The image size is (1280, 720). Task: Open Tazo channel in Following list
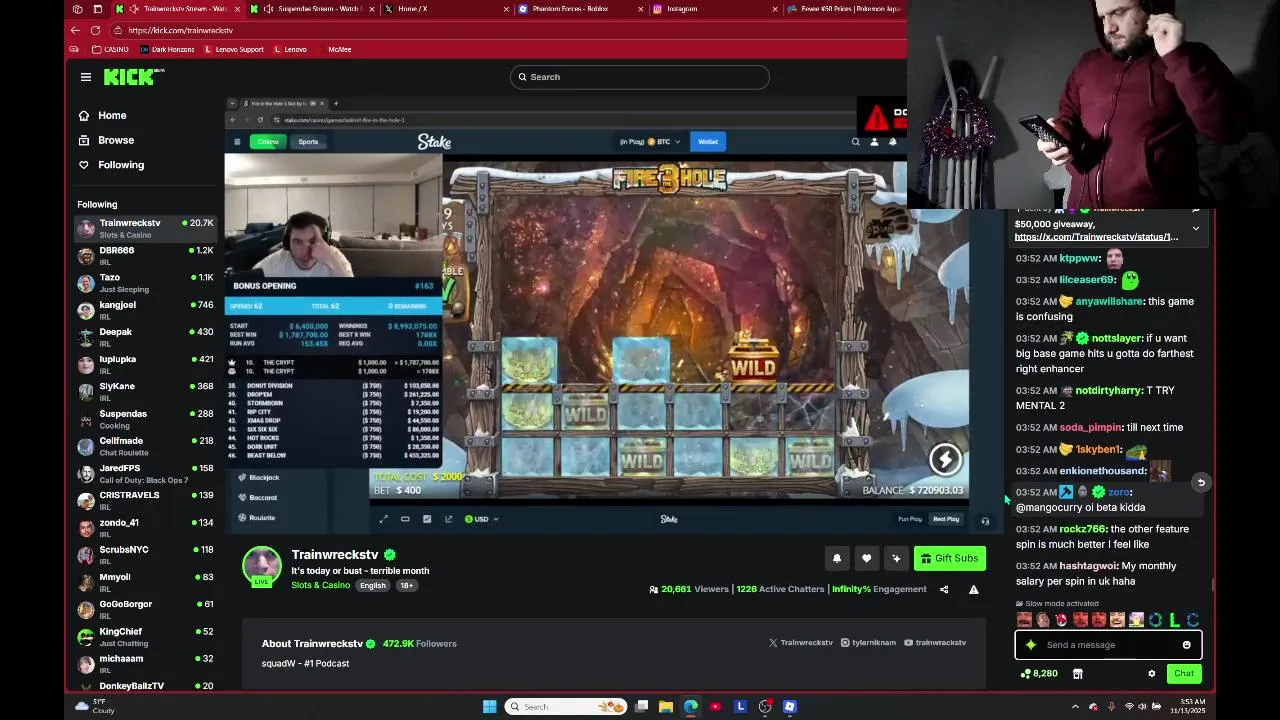(x=146, y=283)
